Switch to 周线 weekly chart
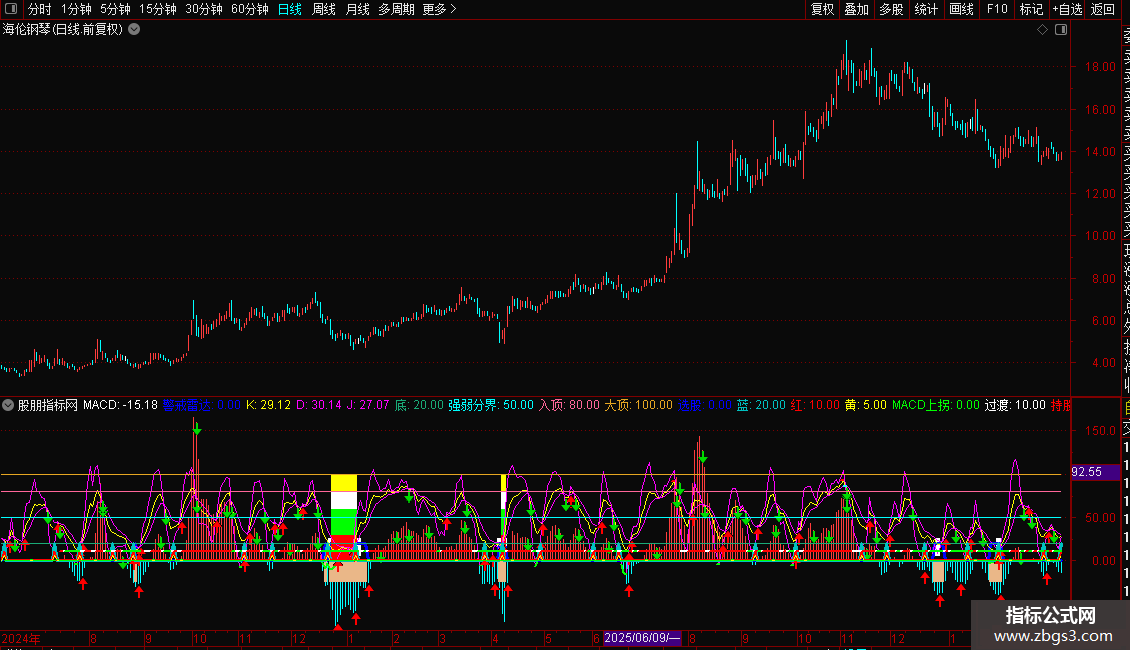1130x650 pixels. pos(324,9)
